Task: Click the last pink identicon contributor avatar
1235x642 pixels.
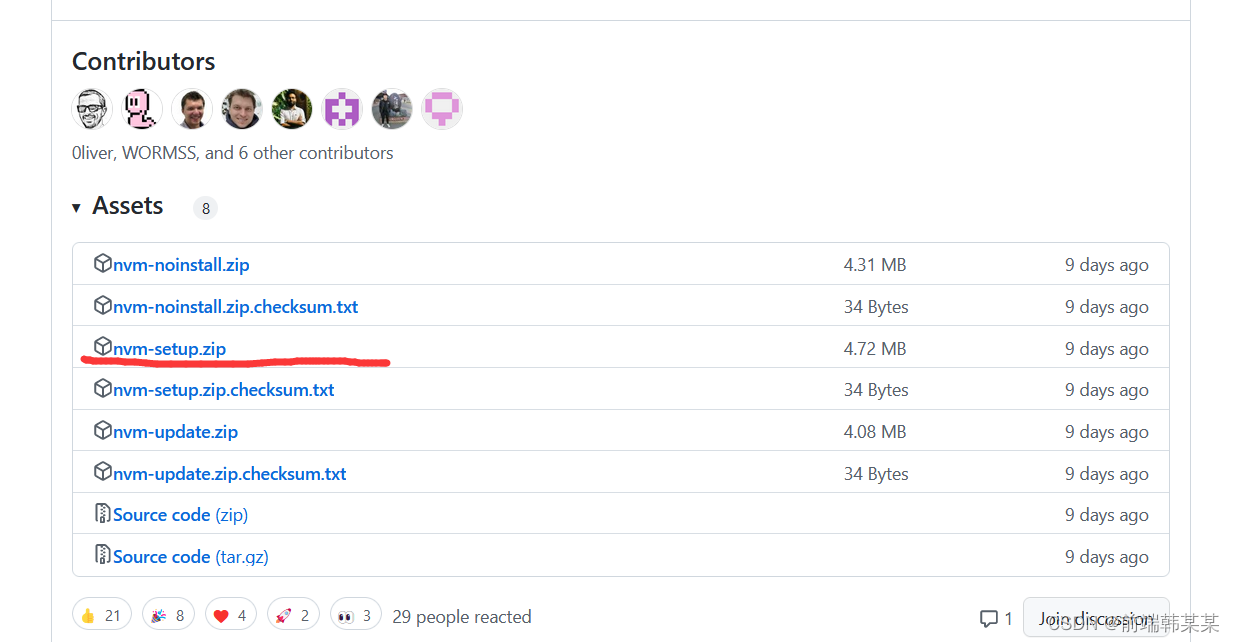Action: [x=442, y=109]
